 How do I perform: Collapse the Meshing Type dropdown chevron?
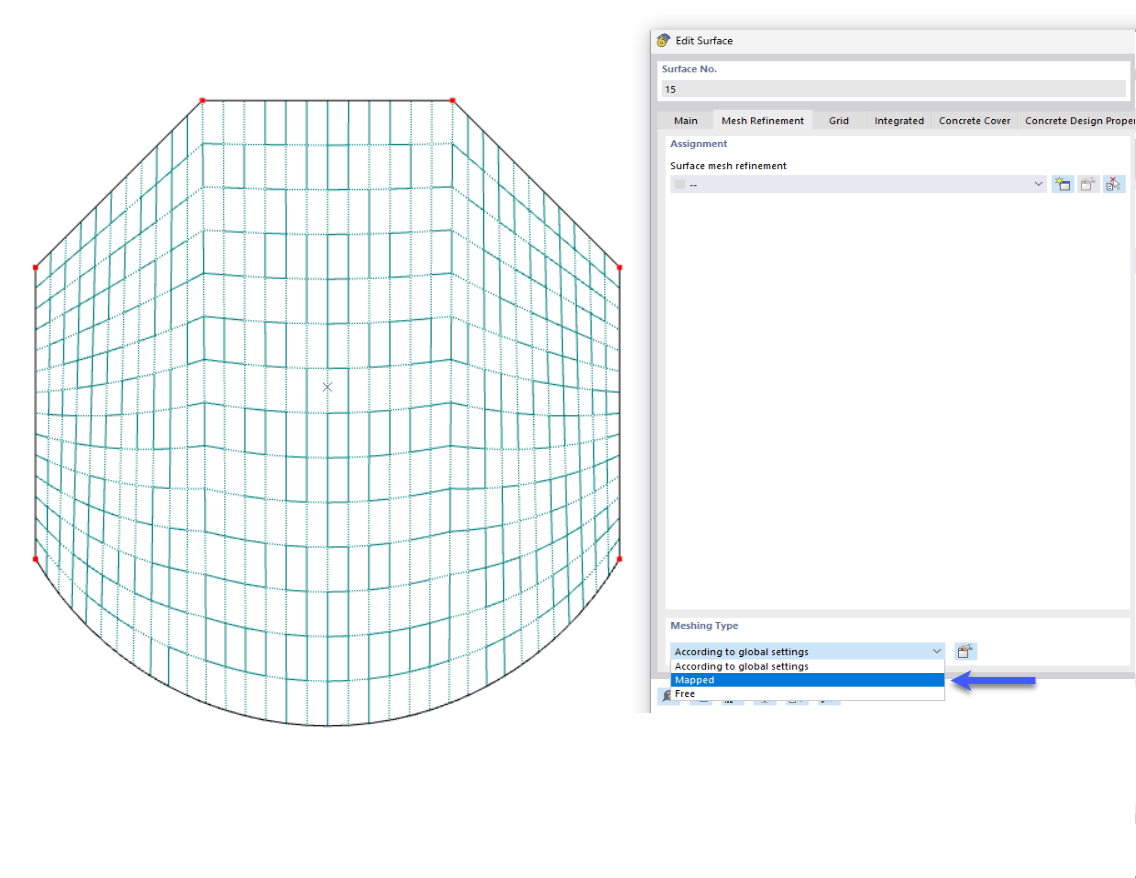pyautogui.click(x=937, y=651)
